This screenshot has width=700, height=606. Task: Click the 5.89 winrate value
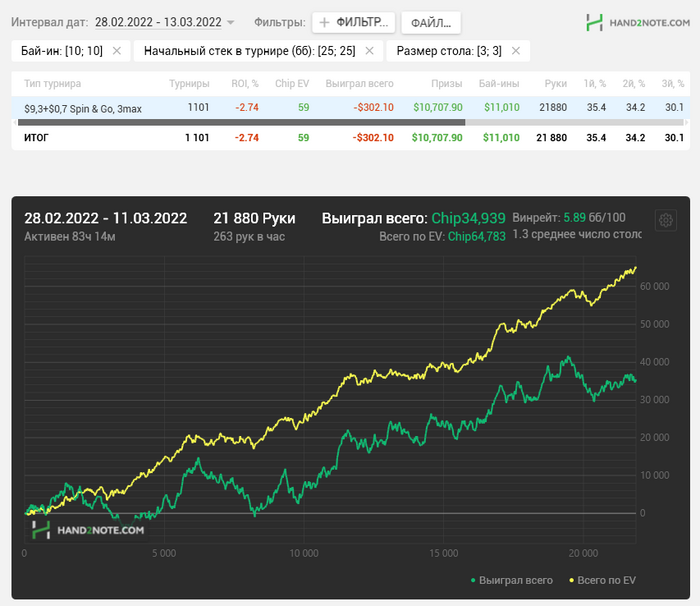[574, 217]
